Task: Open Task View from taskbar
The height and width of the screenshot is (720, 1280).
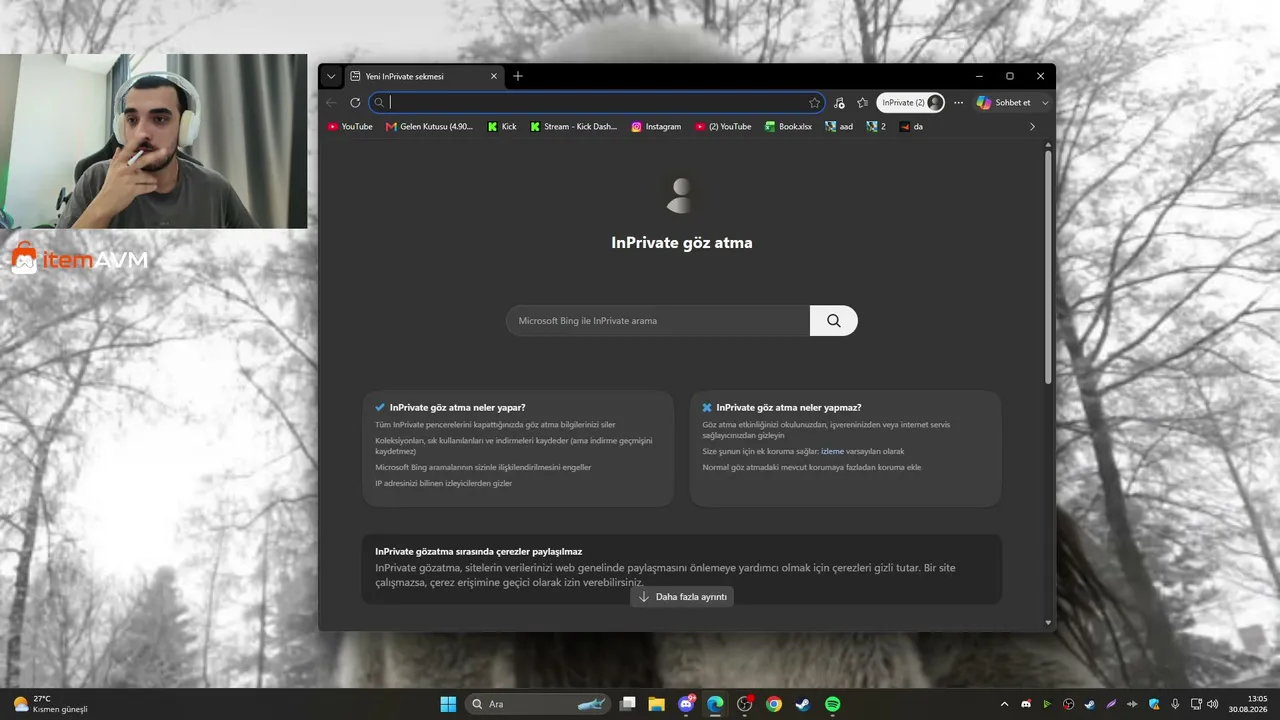Action: 628,704
